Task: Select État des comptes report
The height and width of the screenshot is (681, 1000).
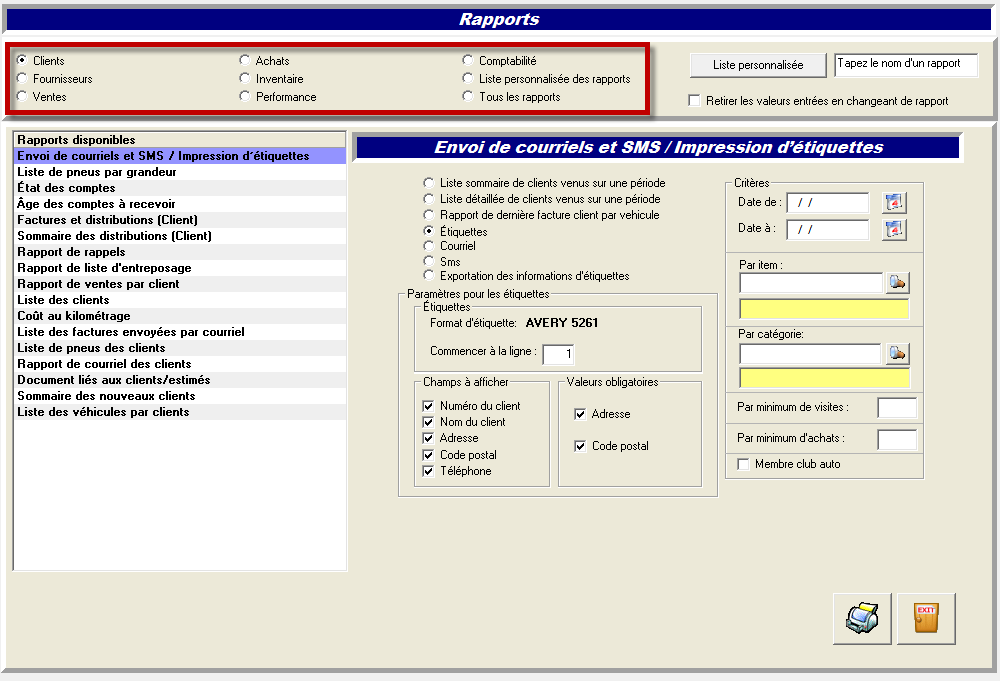Action: point(180,188)
